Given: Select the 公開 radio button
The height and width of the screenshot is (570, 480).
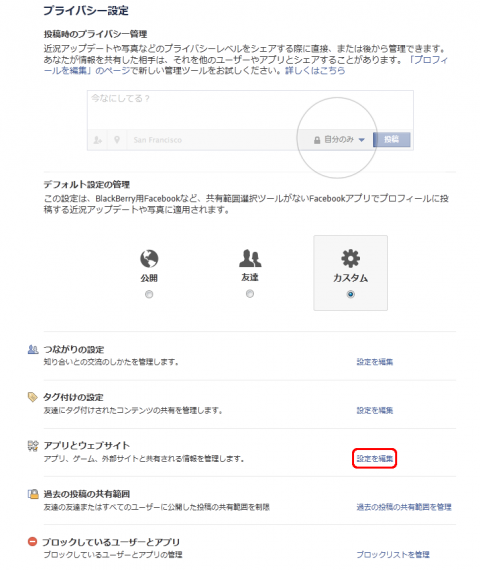Looking at the screenshot, I should click(x=149, y=294).
